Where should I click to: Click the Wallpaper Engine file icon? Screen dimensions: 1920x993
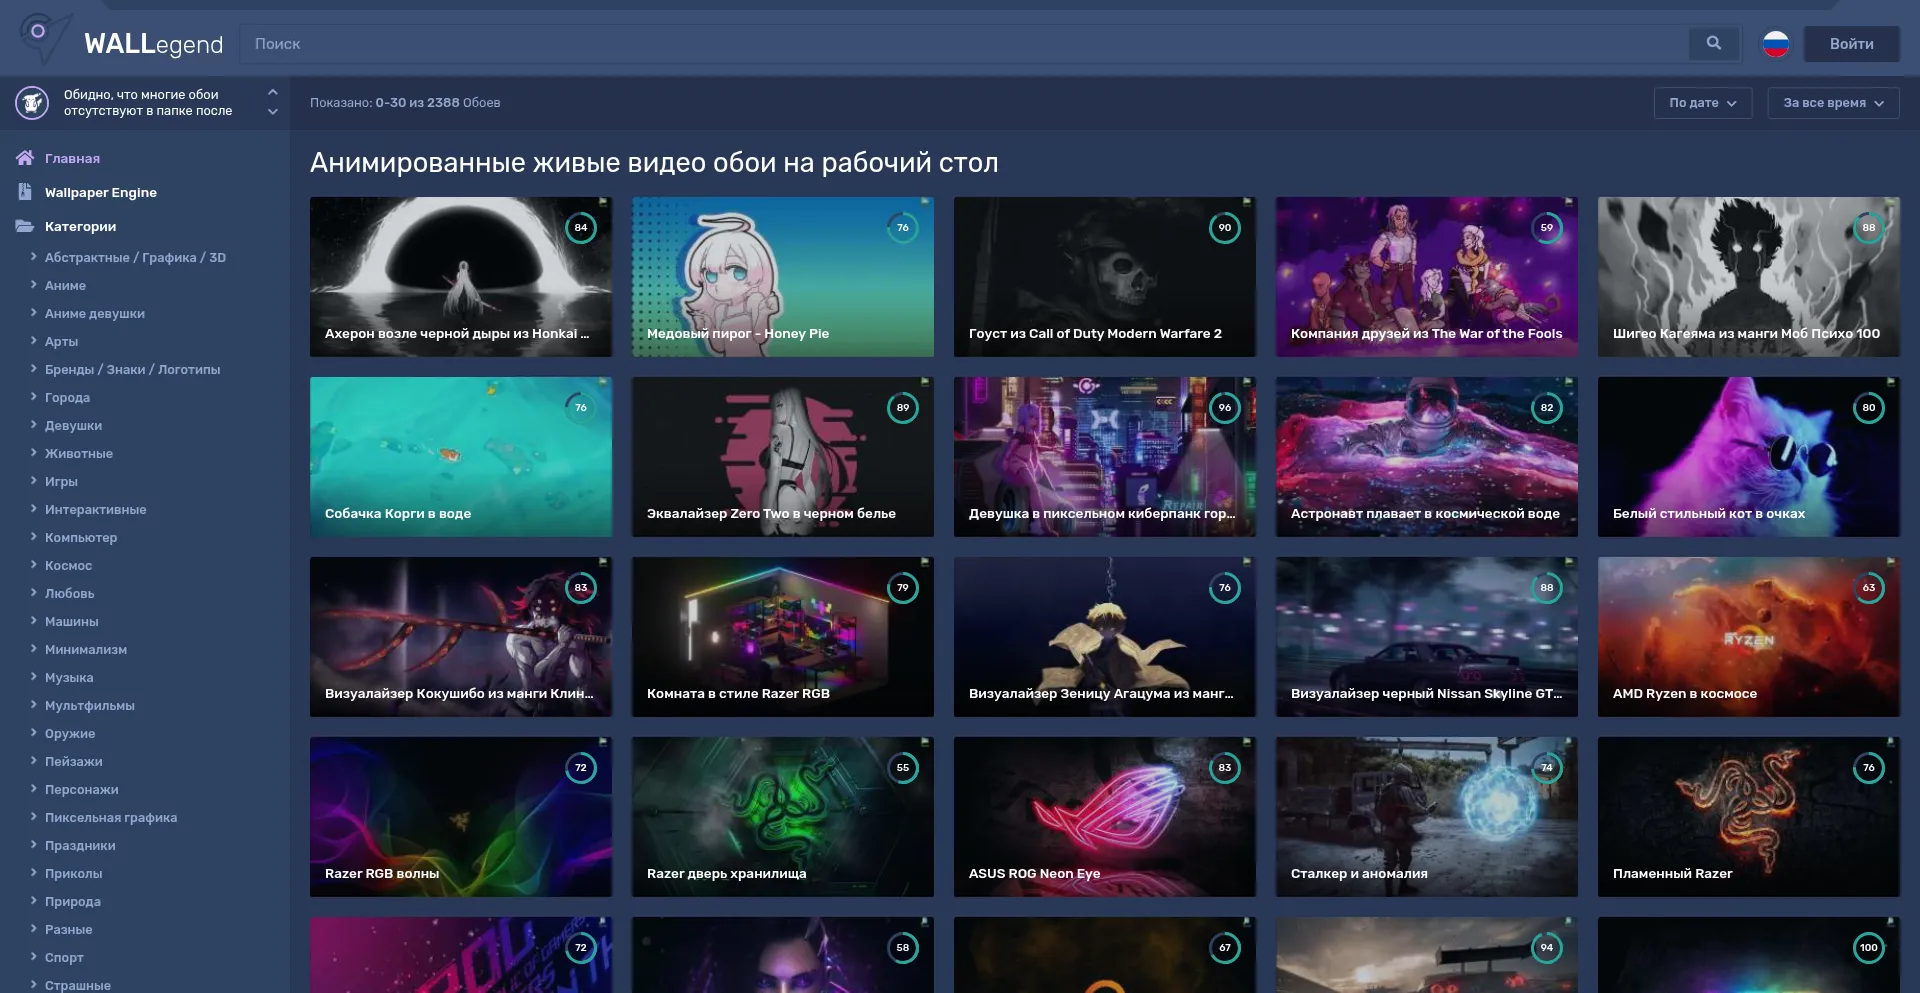coord(25,192)
